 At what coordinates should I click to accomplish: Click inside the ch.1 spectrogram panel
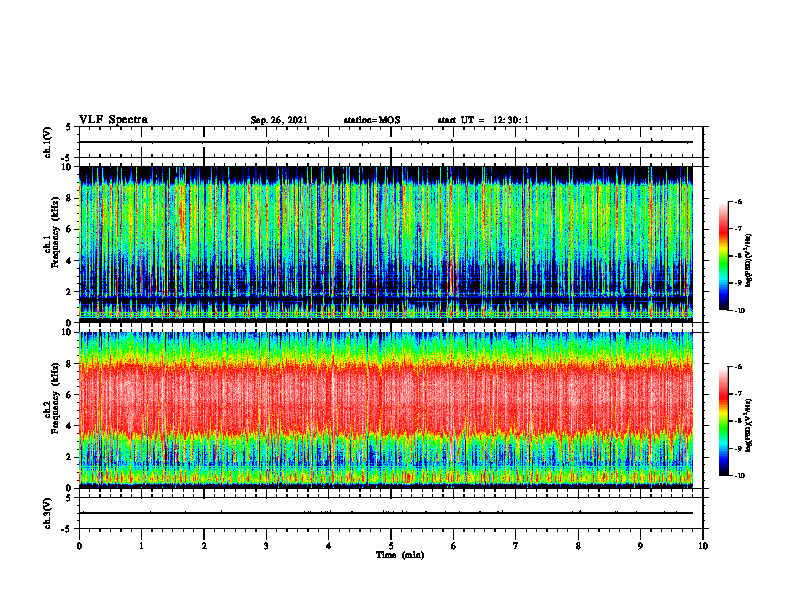pos(386,244)
